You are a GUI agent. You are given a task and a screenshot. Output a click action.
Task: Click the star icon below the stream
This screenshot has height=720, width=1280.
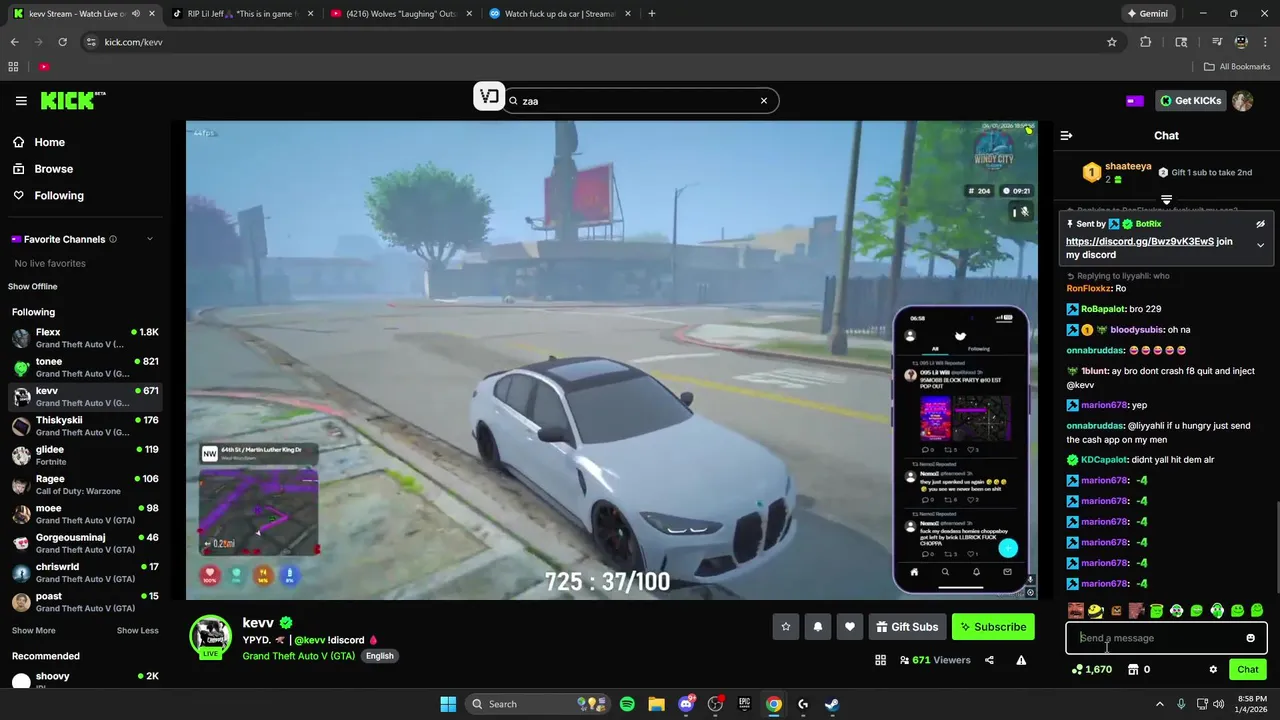click(x=786, y=627)
